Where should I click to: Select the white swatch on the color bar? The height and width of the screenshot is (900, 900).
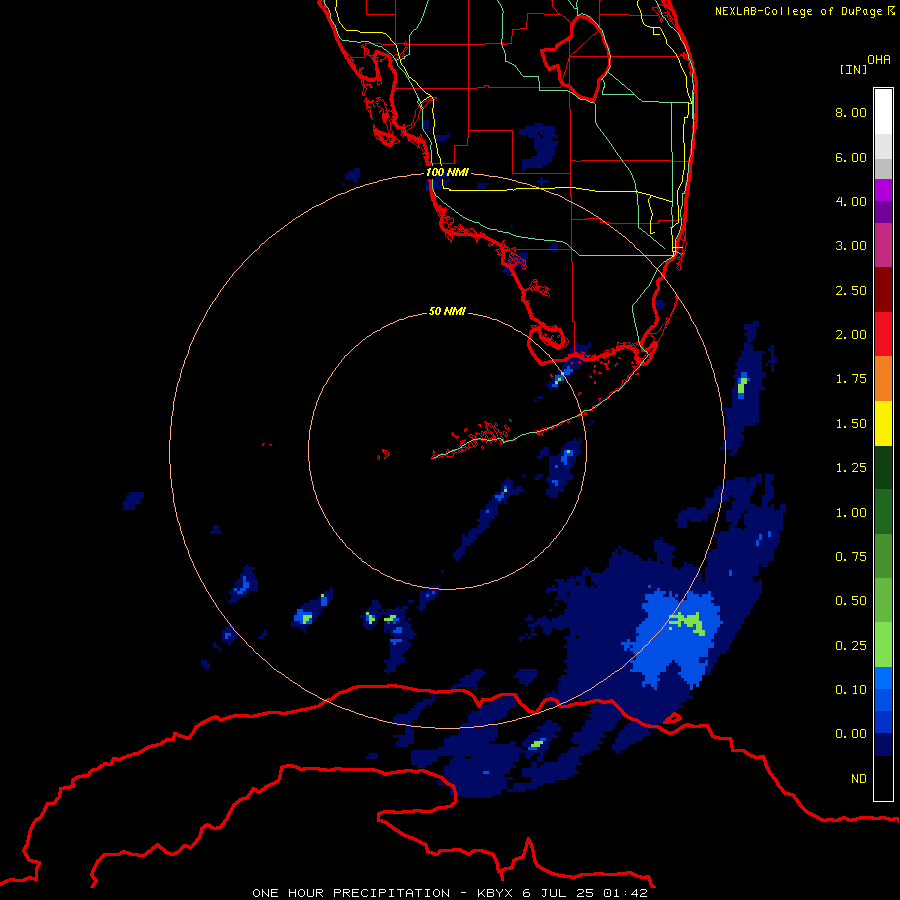pyautogui.click(x=883, y=112)
